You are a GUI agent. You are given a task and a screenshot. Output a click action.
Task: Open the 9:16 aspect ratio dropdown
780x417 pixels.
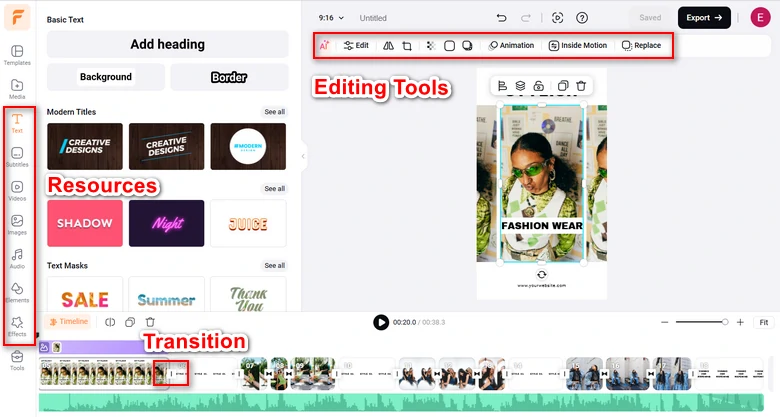(x=331, y=18)
